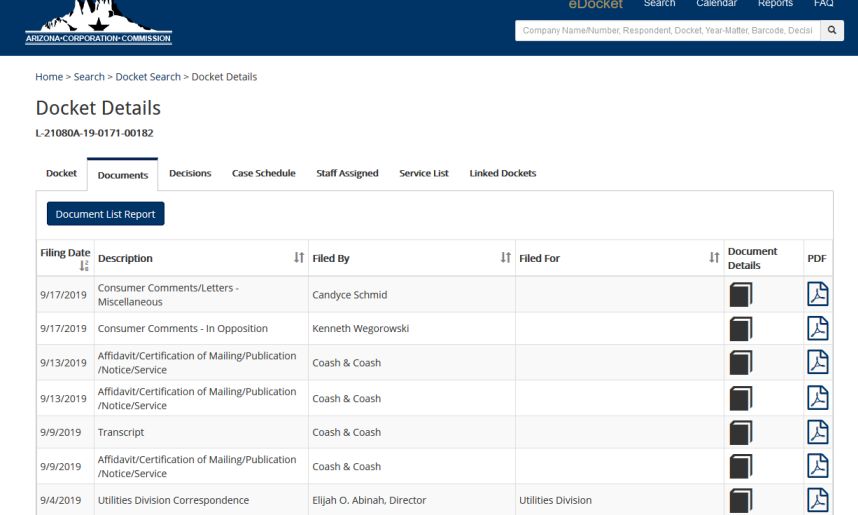Open the Case Schedule tab
This screenshot has height=515, width=858.
coord(263,173)
